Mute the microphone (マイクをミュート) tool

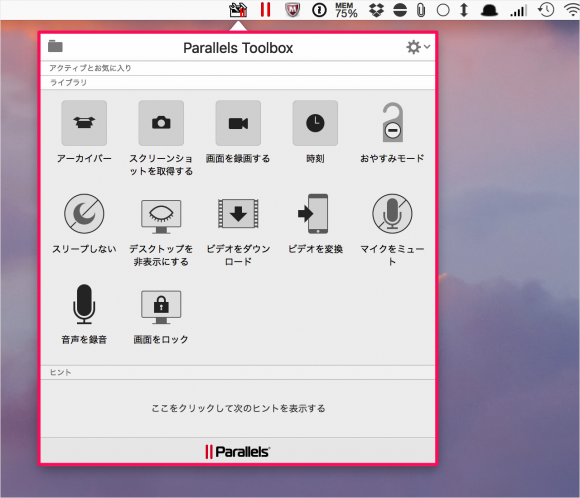point(392,213)
